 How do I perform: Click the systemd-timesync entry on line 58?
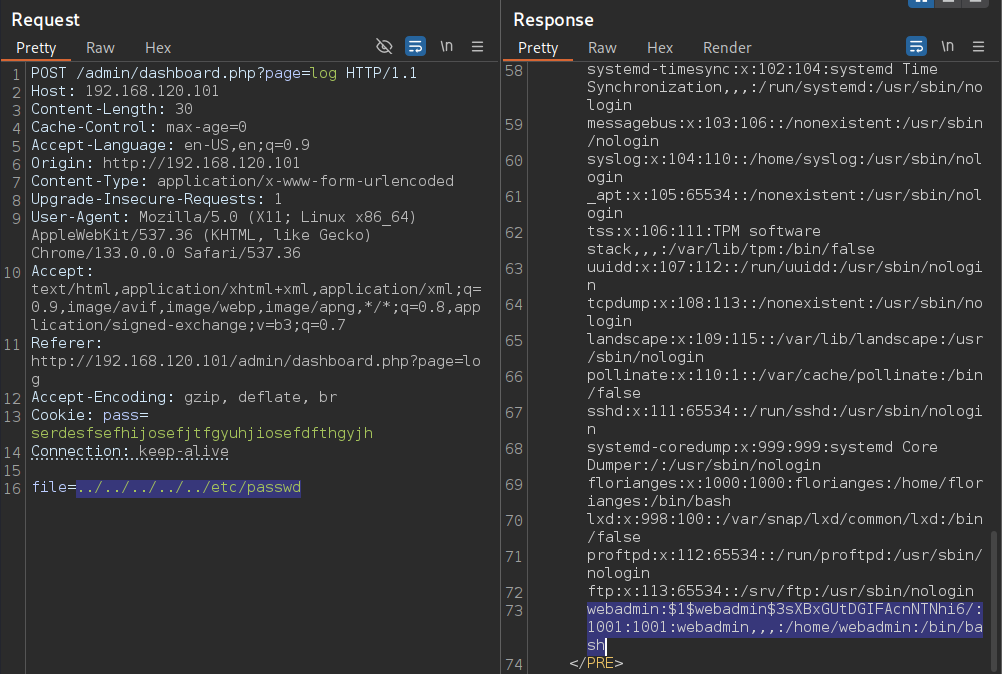(x=785, y=87)
